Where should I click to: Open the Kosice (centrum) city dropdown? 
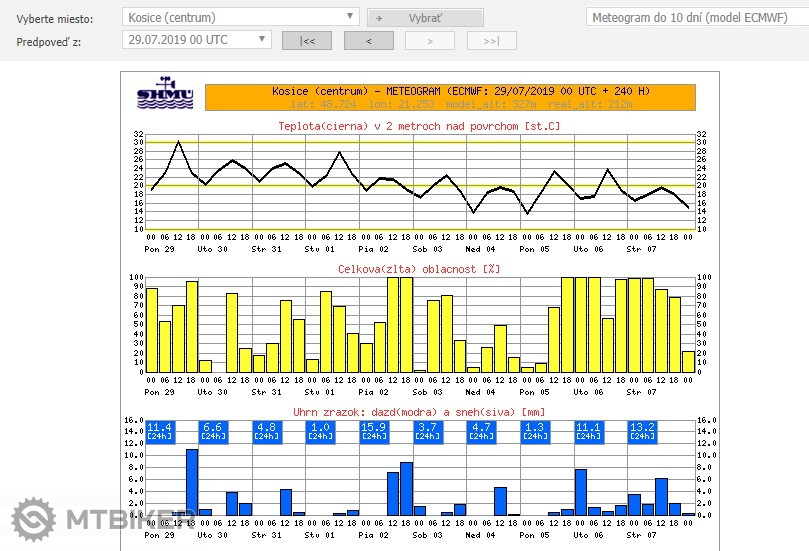pyautogui.click(x=240, y=17)
